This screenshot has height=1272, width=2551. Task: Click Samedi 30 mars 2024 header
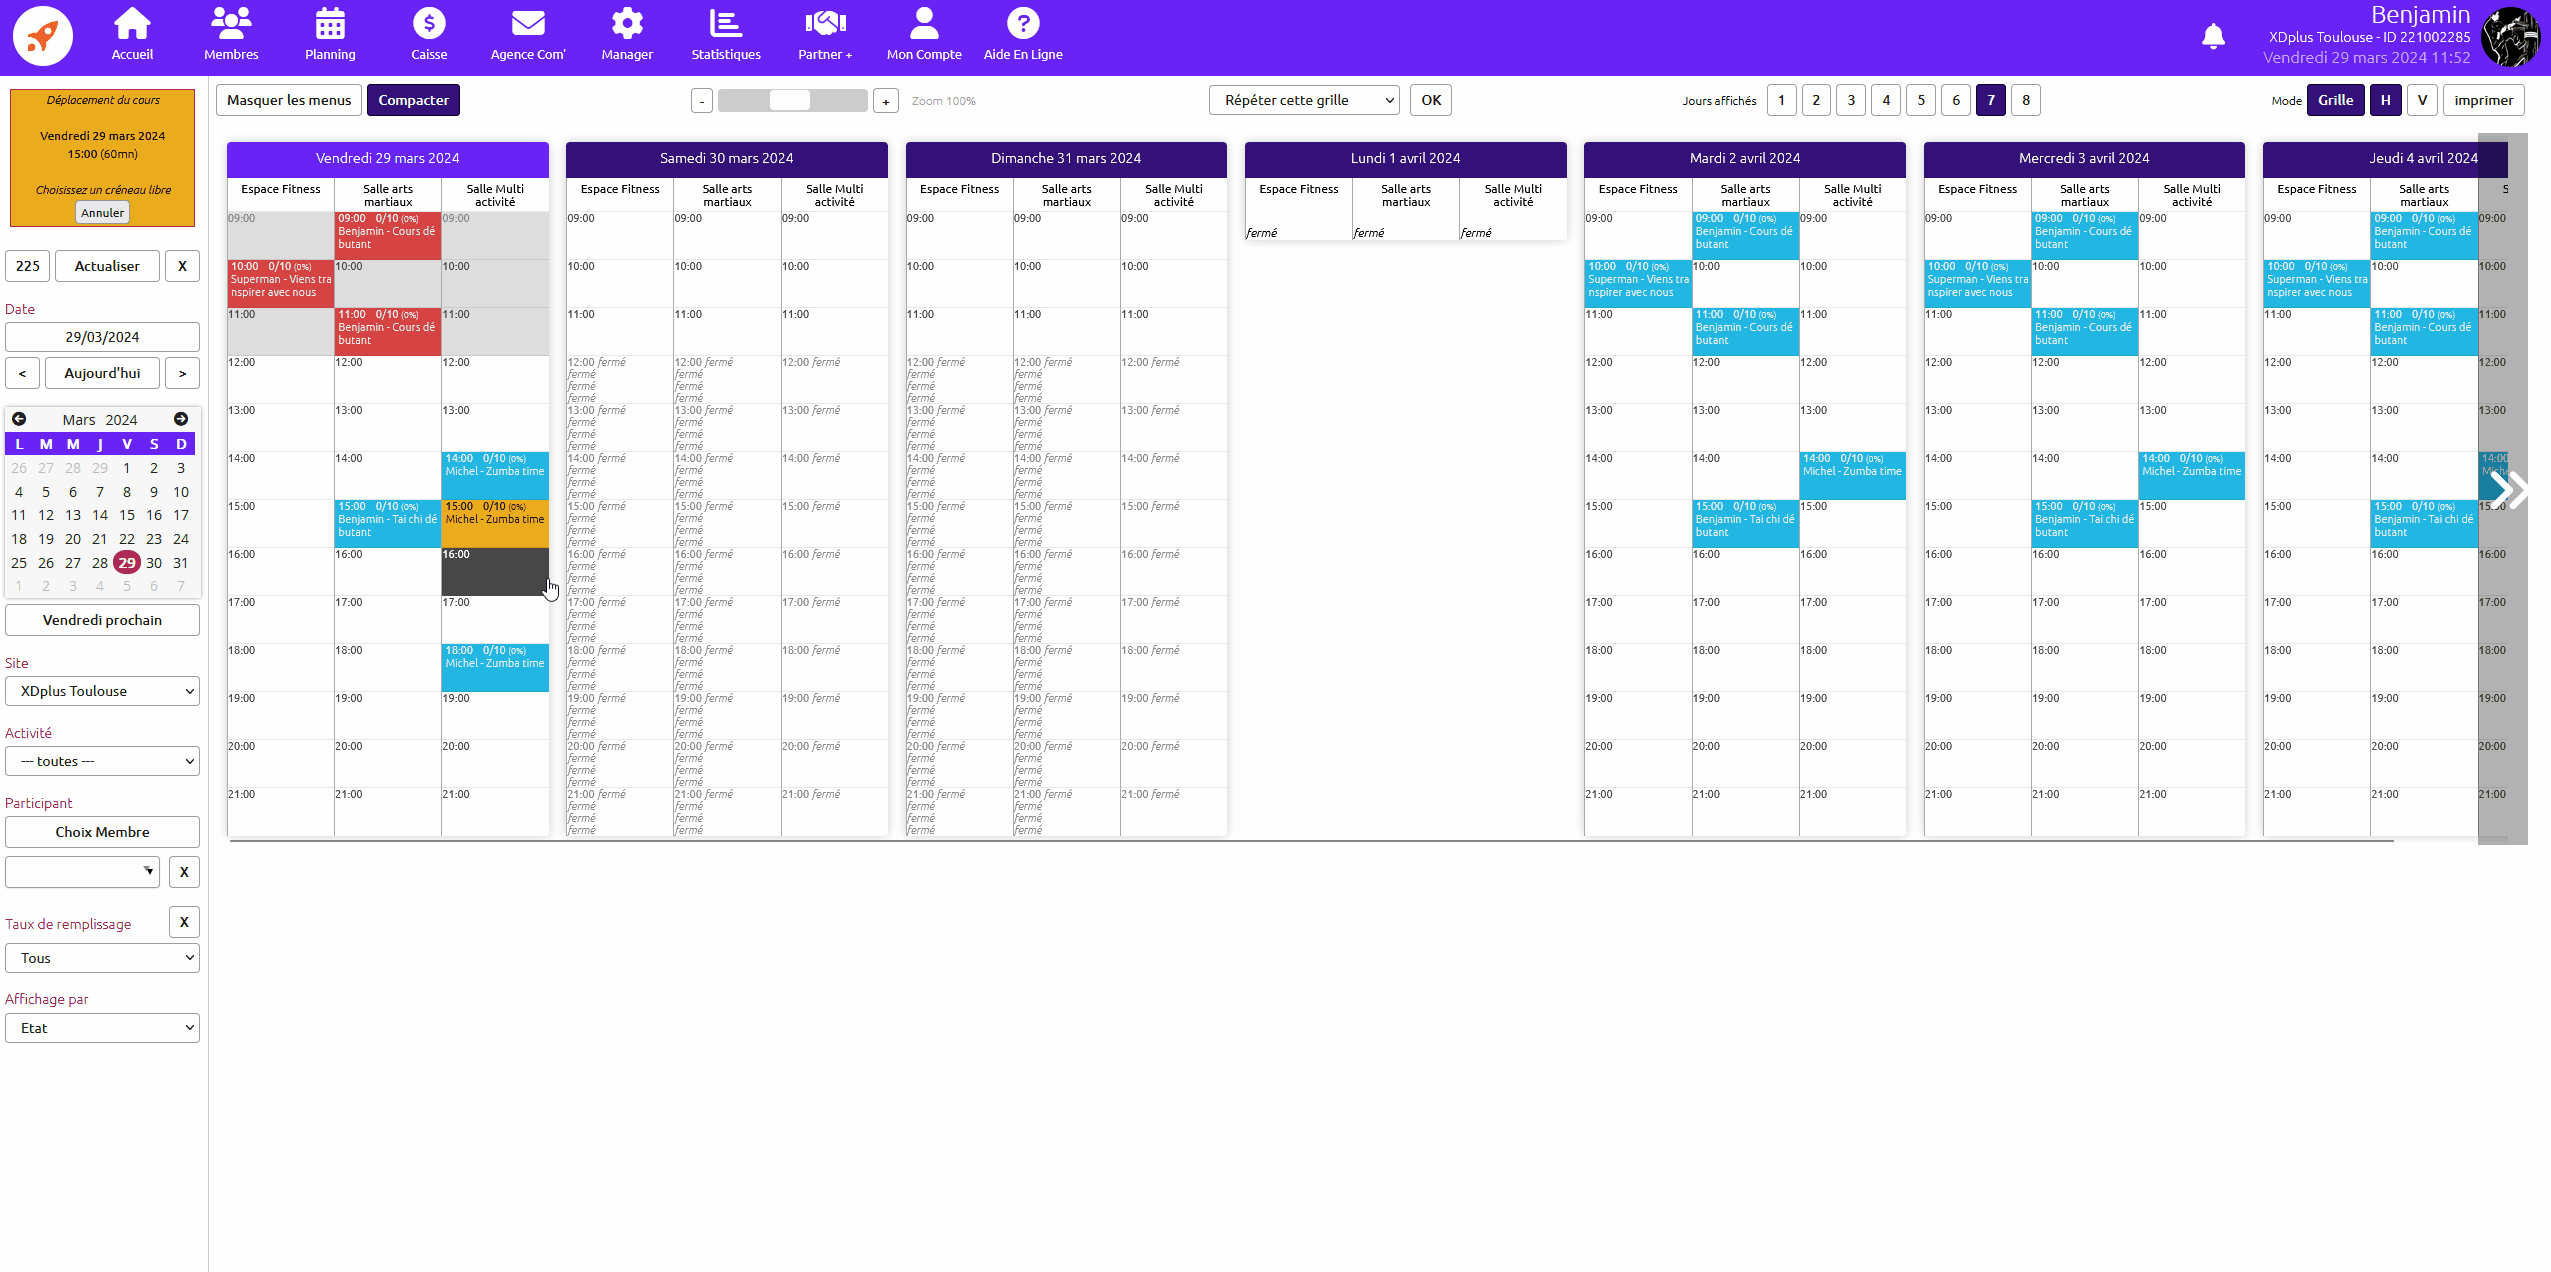coord(727,159)
